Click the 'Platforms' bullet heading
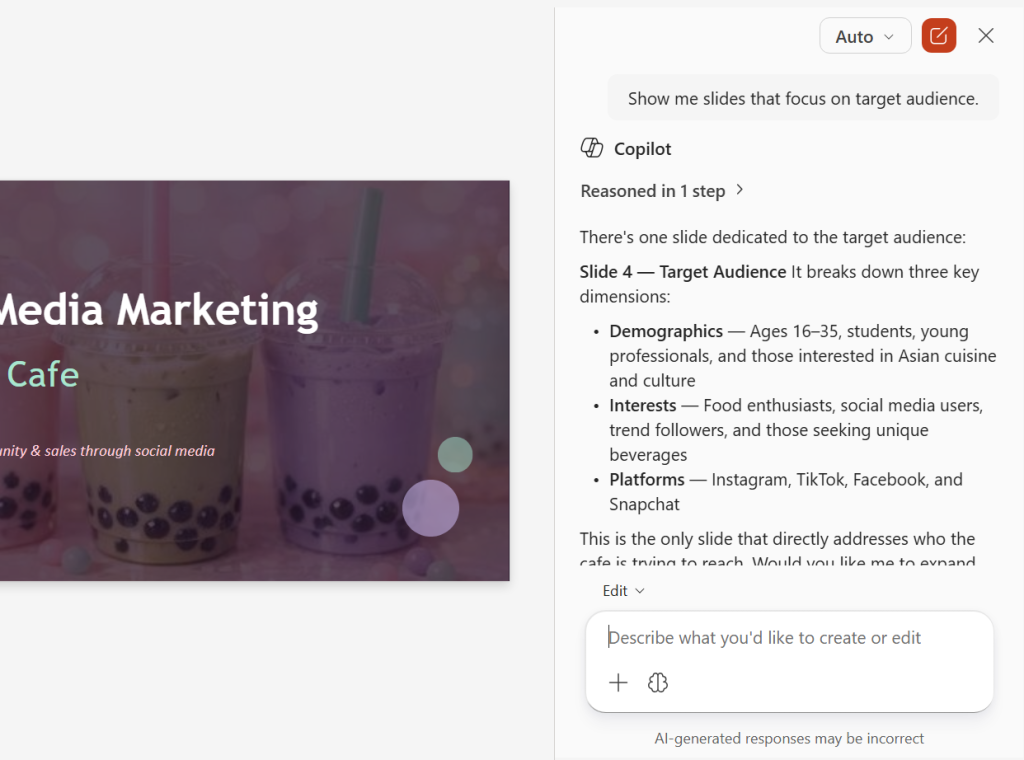 [647, 480]
